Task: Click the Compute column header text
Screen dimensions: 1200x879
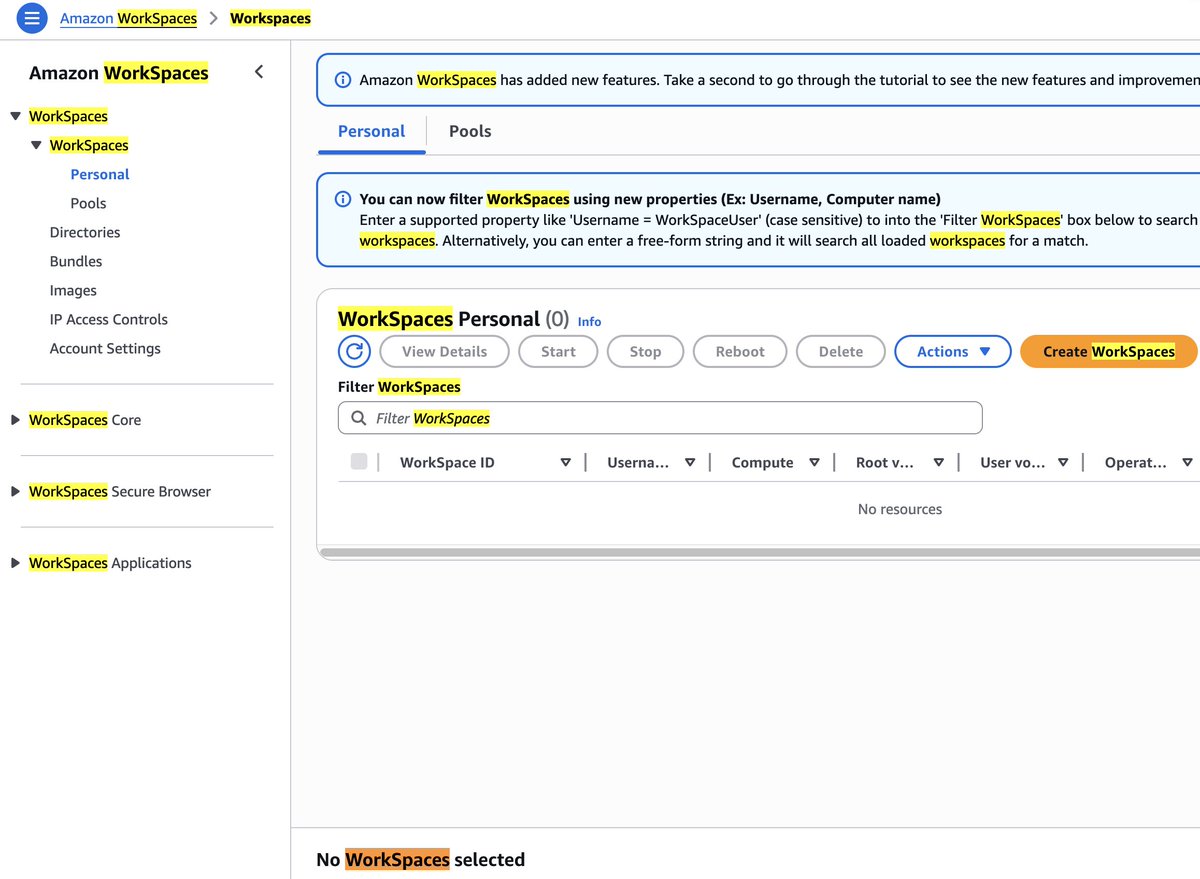Action: [x=762, y=462]
